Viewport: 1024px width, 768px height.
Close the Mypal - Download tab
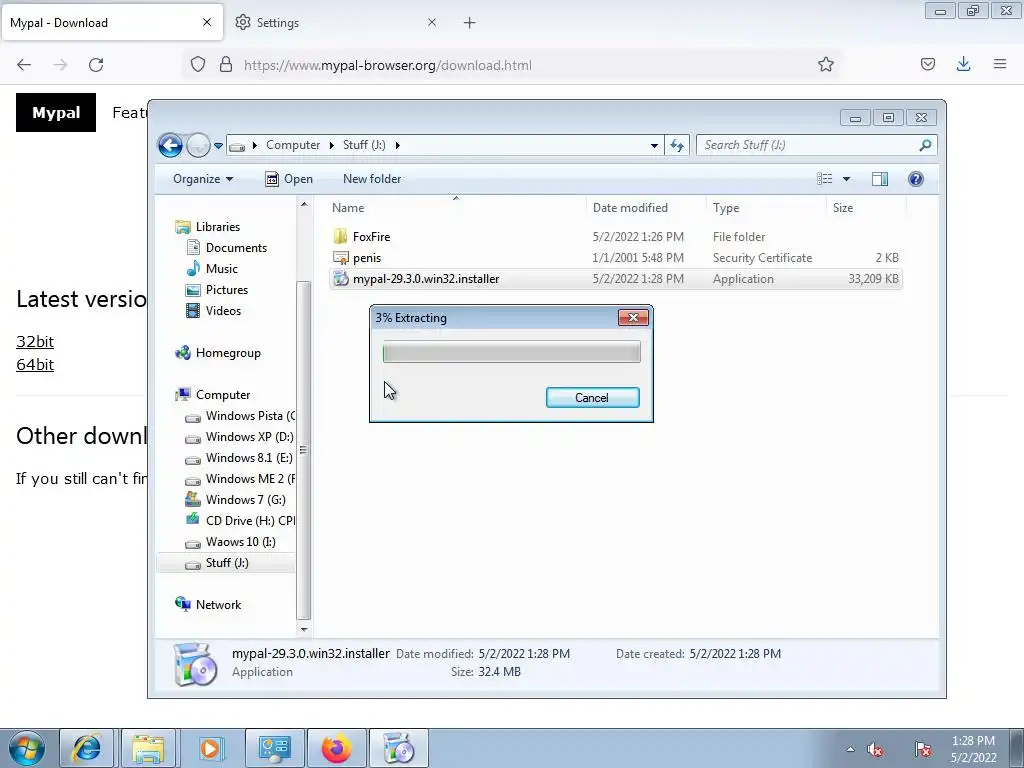coord(207,22)
